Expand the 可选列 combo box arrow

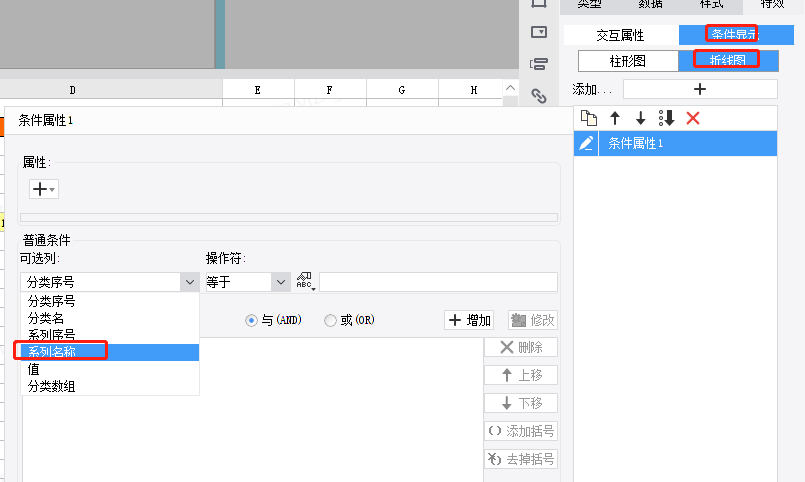190,283
